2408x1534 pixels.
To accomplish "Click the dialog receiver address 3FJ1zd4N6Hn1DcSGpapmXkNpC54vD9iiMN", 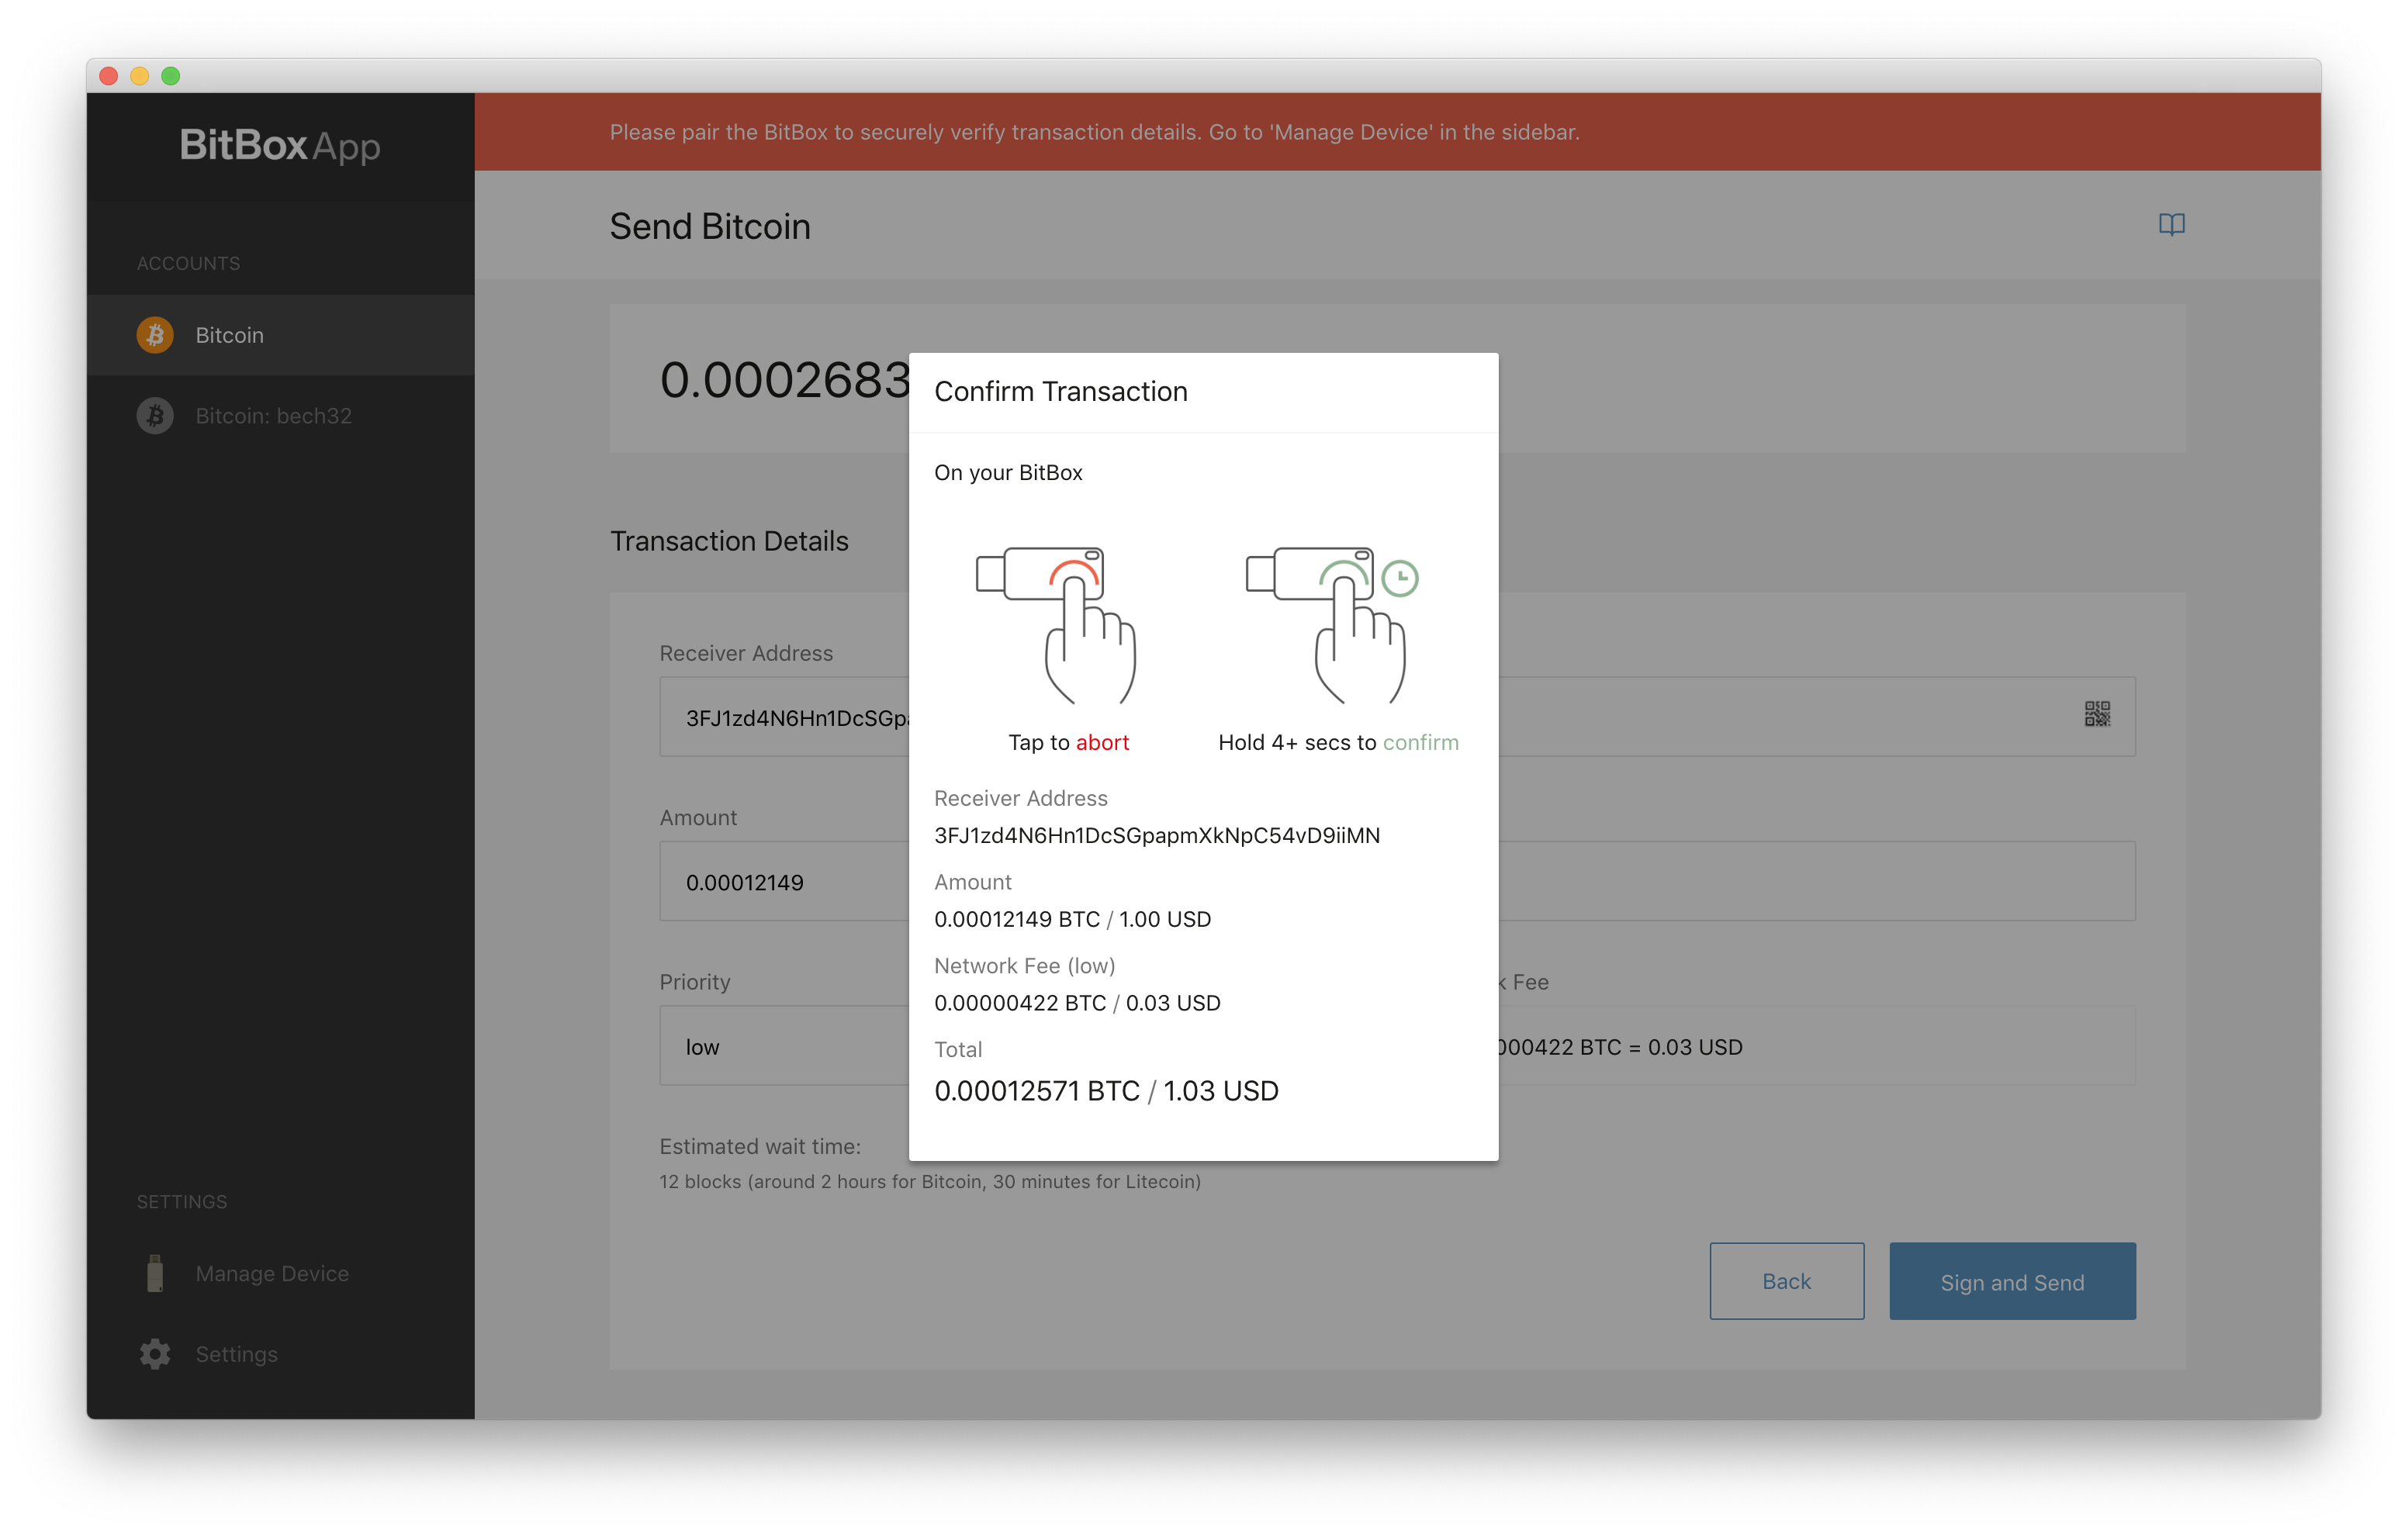I will coord(1157,835).
